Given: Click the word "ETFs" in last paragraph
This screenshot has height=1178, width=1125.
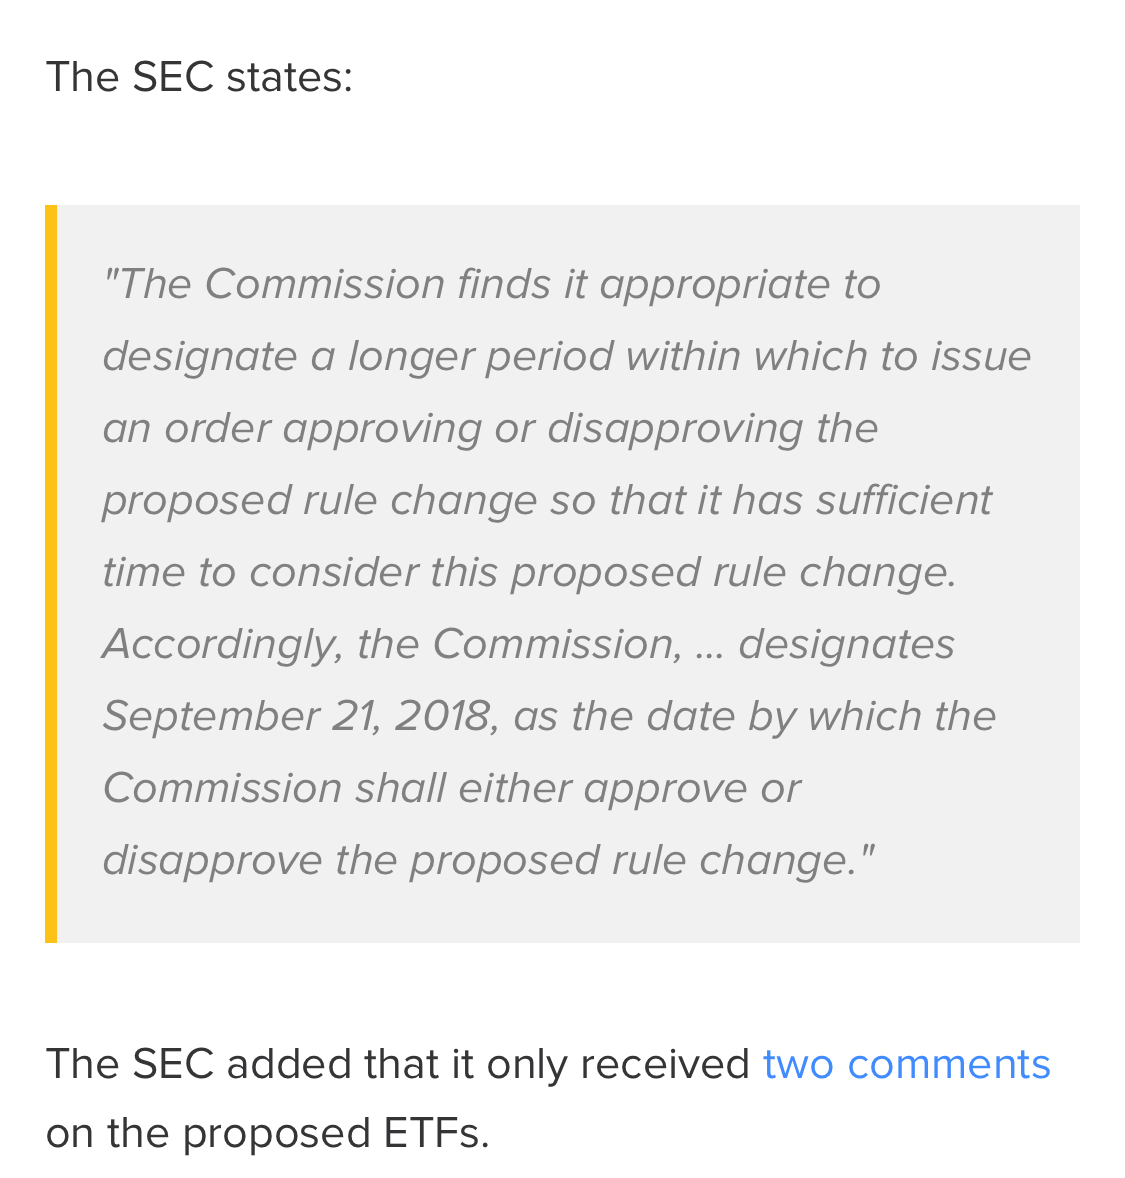Looking at the screenshot, I should click(434, 1134).
